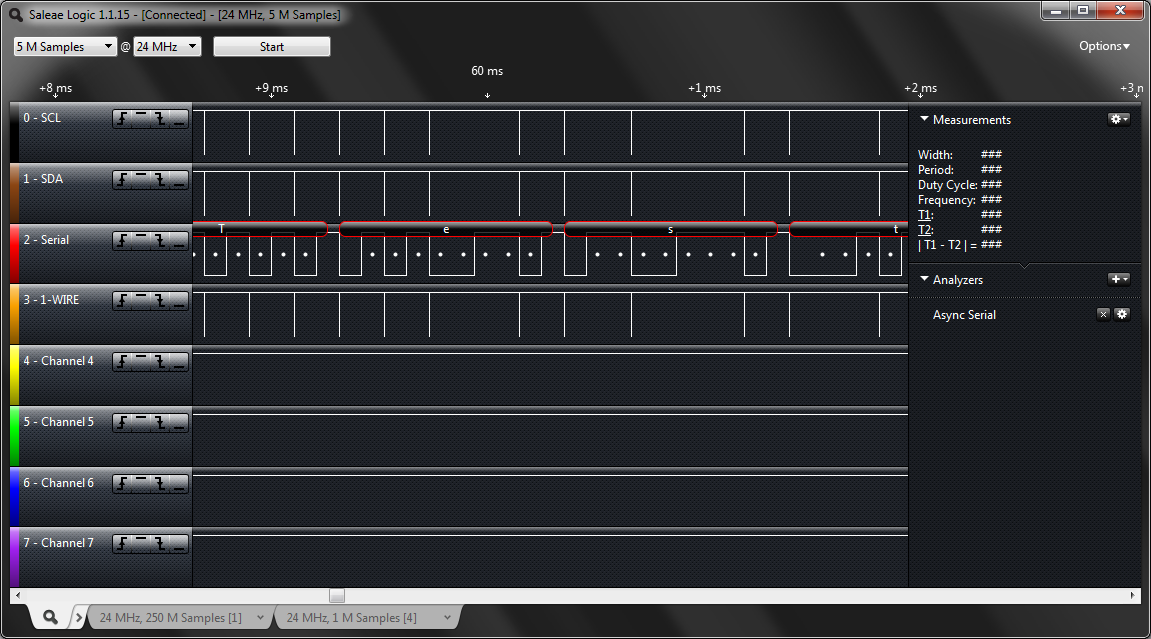Viewport: 1151px width, 639px height.
Task: Expand tabs with the chevron arrow
Action: 79,618
